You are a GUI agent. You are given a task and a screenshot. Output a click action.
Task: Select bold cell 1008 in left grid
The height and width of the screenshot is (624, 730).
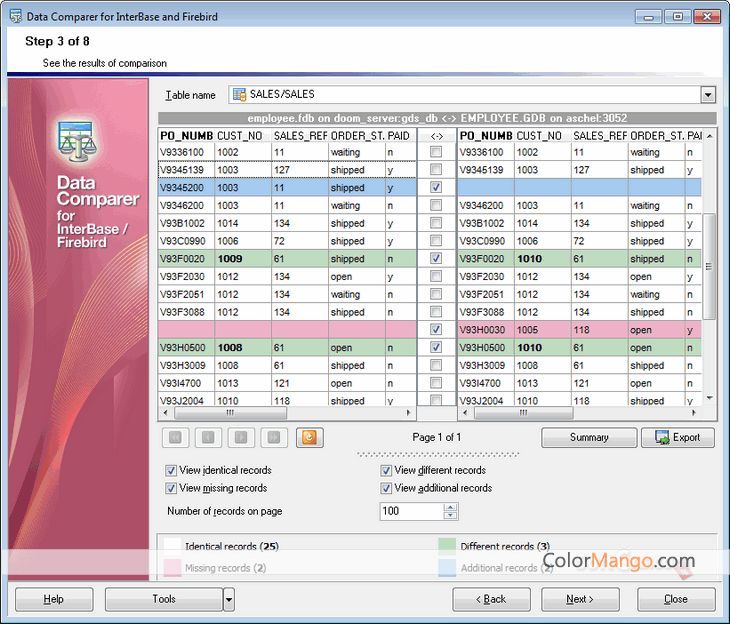pos(243,347)
